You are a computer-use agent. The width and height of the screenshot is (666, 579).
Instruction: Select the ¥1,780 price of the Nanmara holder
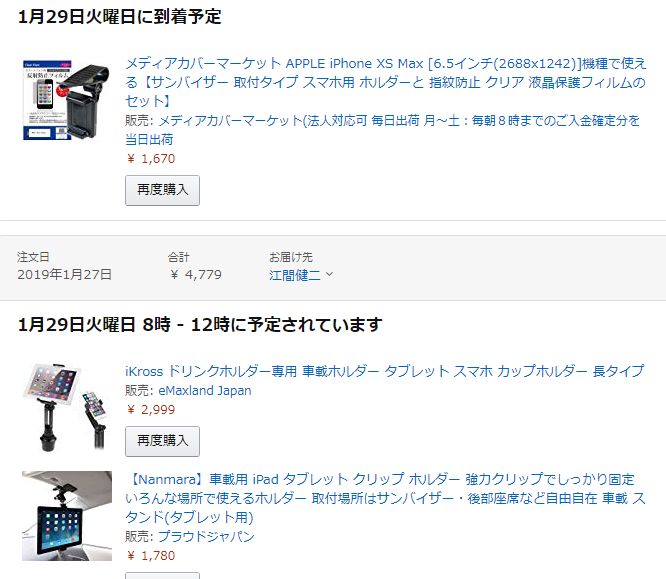pos(151,556)
